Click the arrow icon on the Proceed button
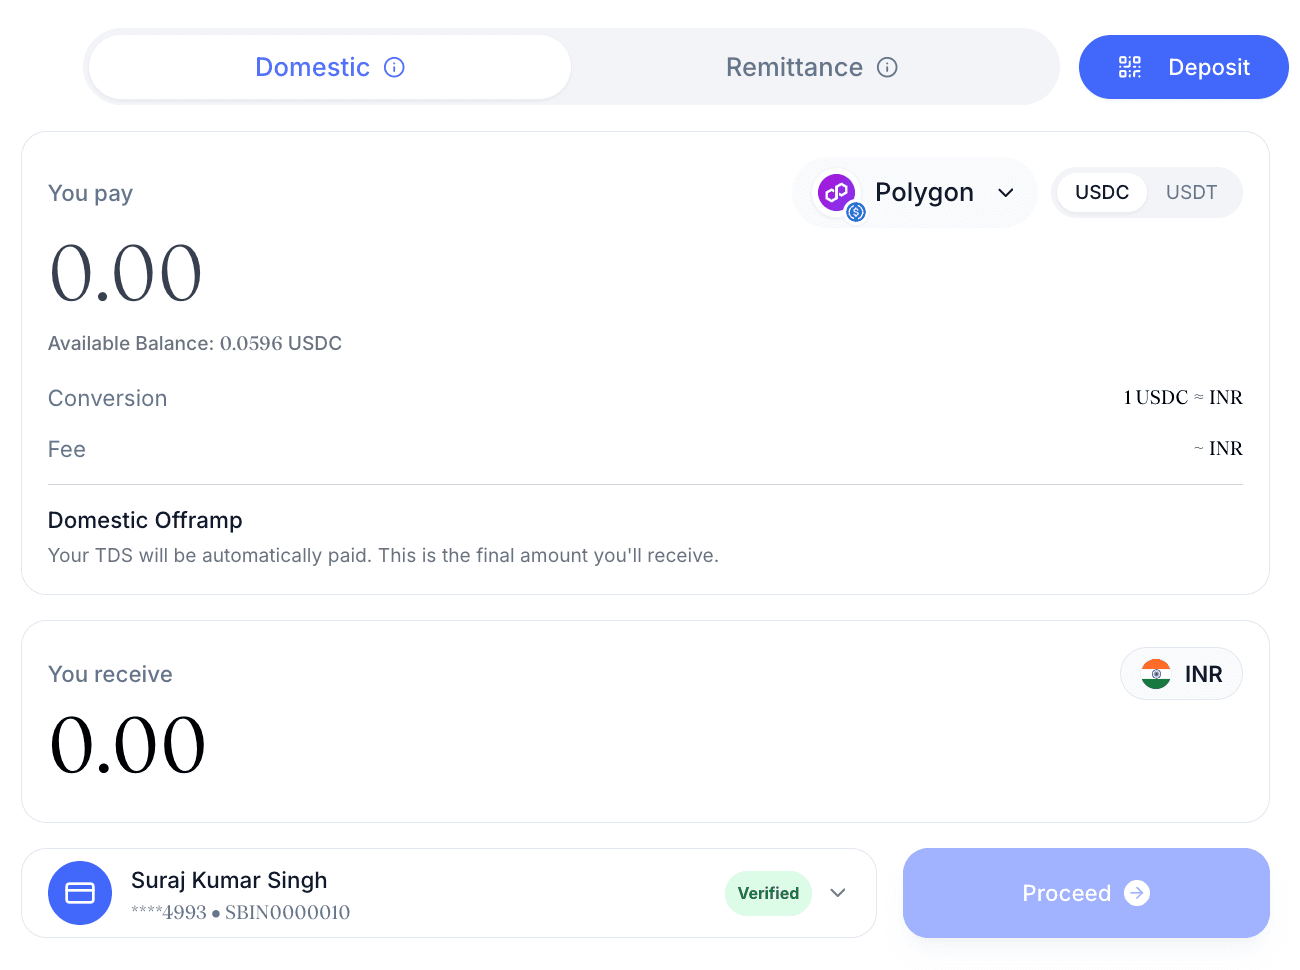This screenshot has height=970, width=1300. coord(1137,893)
